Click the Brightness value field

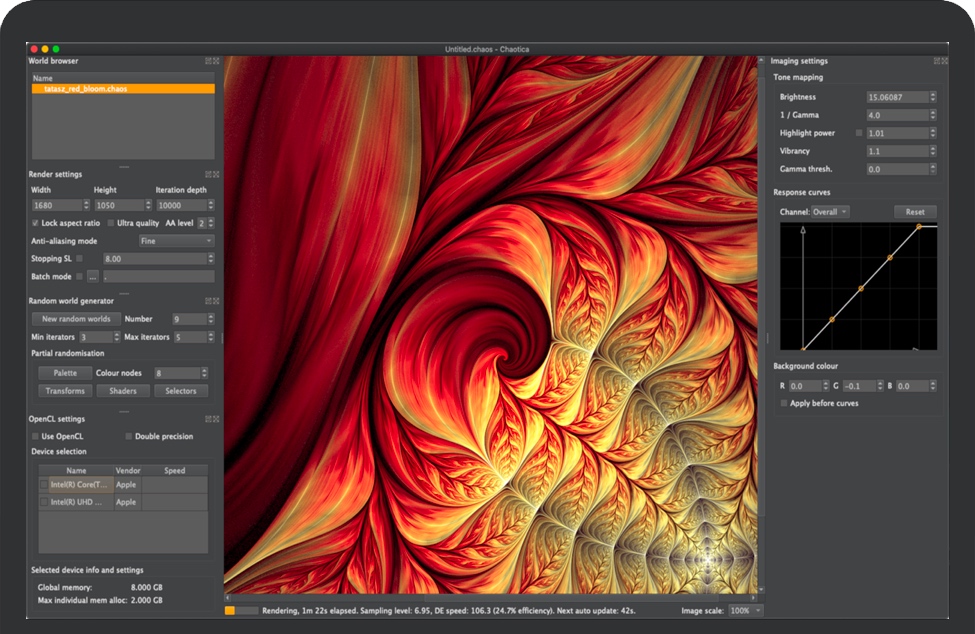897,97
